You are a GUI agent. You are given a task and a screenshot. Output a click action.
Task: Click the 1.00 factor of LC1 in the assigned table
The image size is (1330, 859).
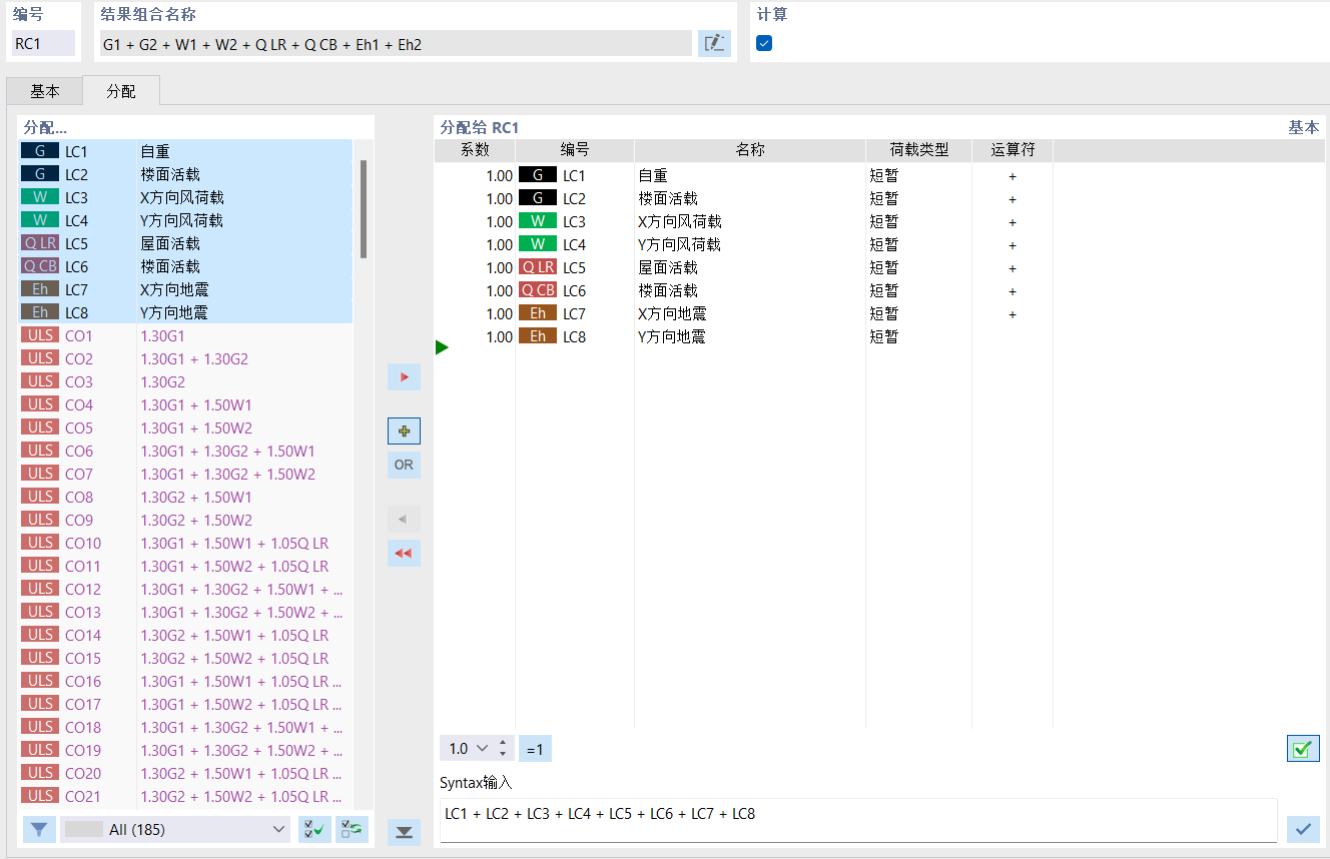coord(499,175)
